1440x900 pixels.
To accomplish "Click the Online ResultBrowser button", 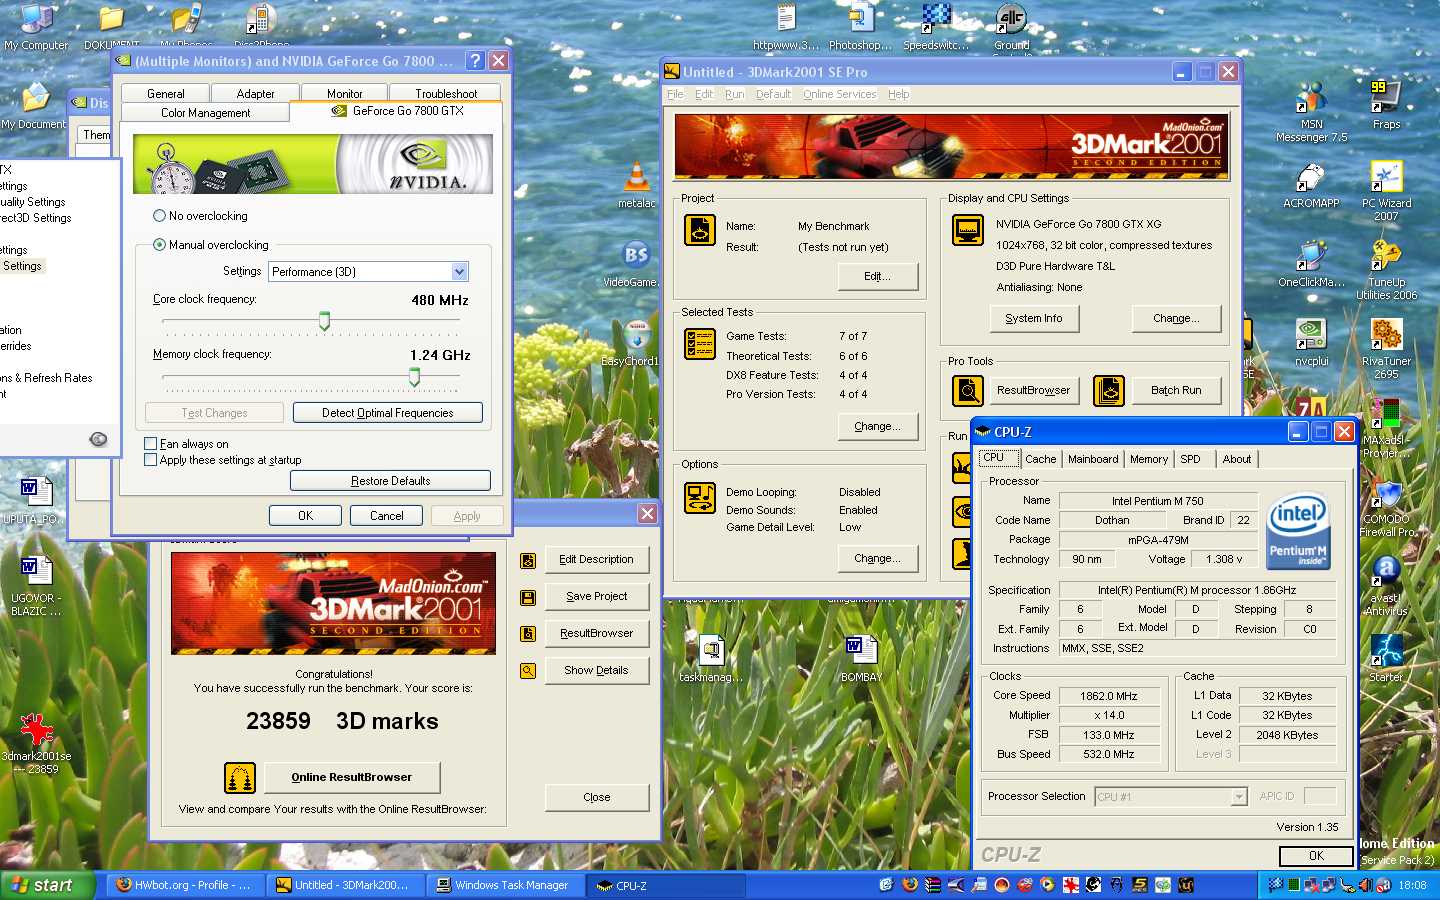I will tap(351, 777).
